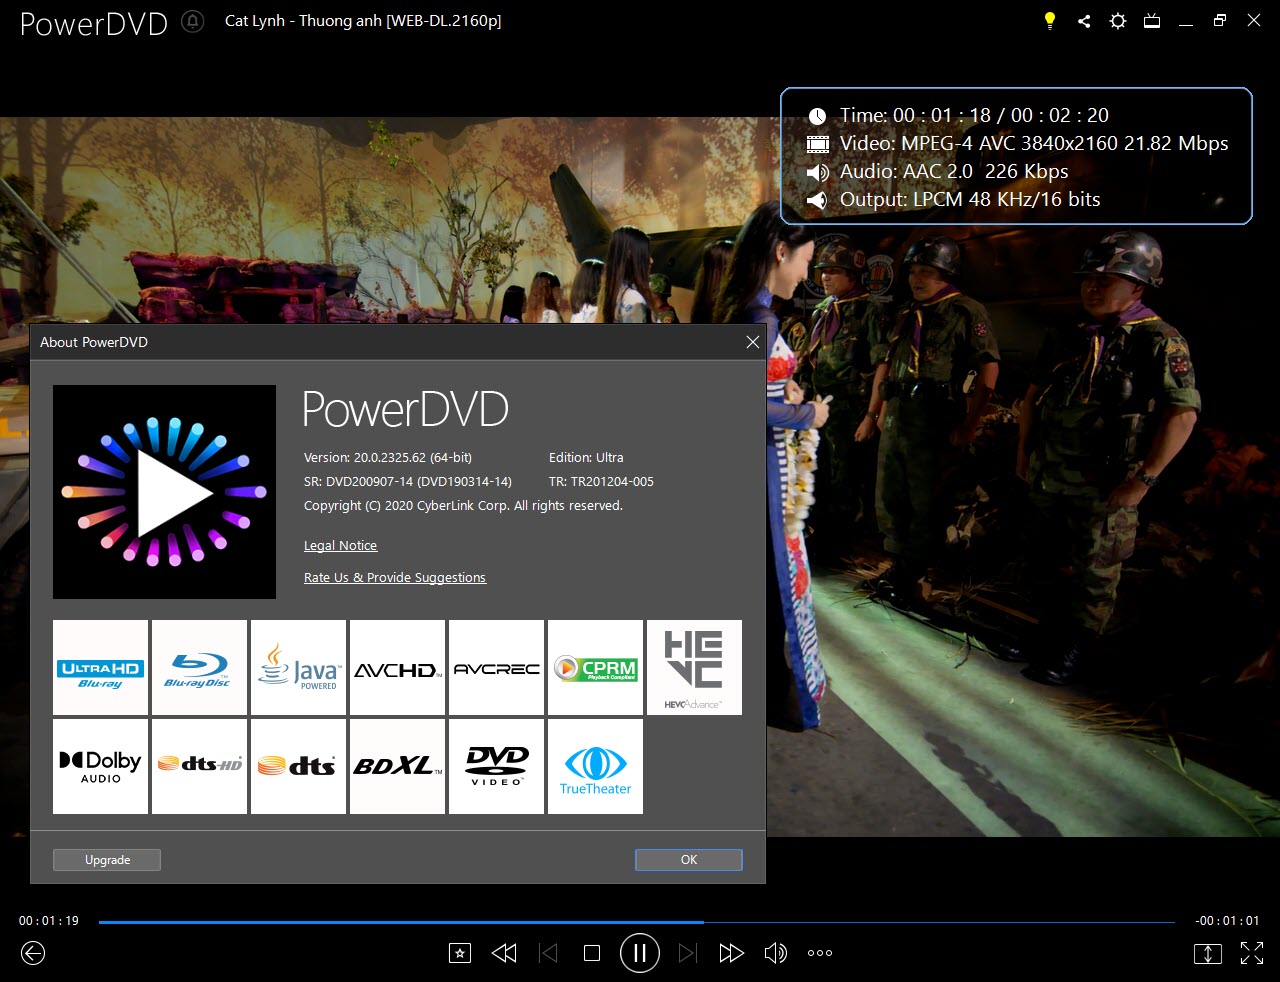Screen dimensions: 1280x982
Task: Click the notification bell icon beside PowerDVD title
Action: (193, 21)
